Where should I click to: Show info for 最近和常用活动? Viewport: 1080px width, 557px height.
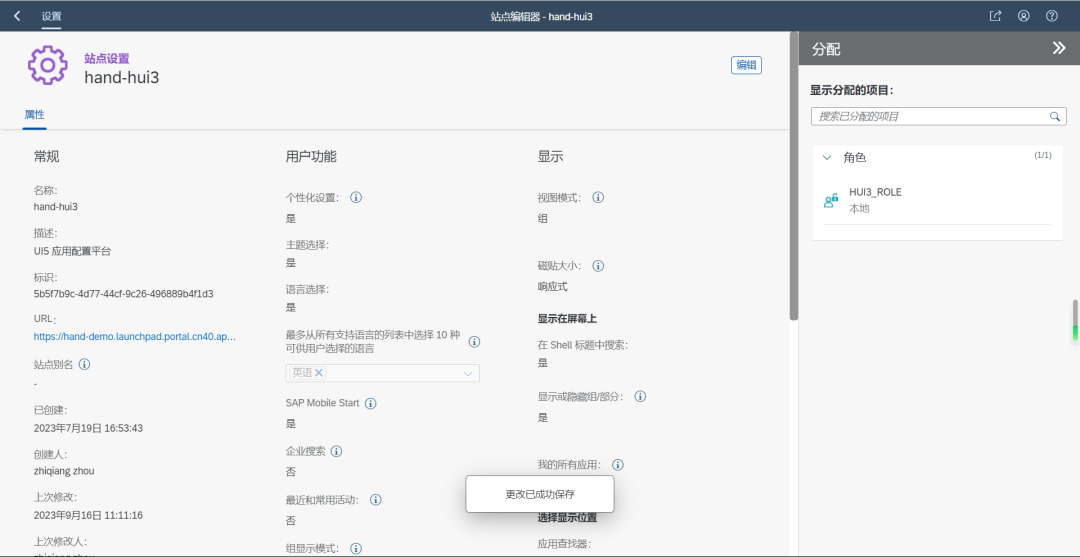[x=376, y=500]
